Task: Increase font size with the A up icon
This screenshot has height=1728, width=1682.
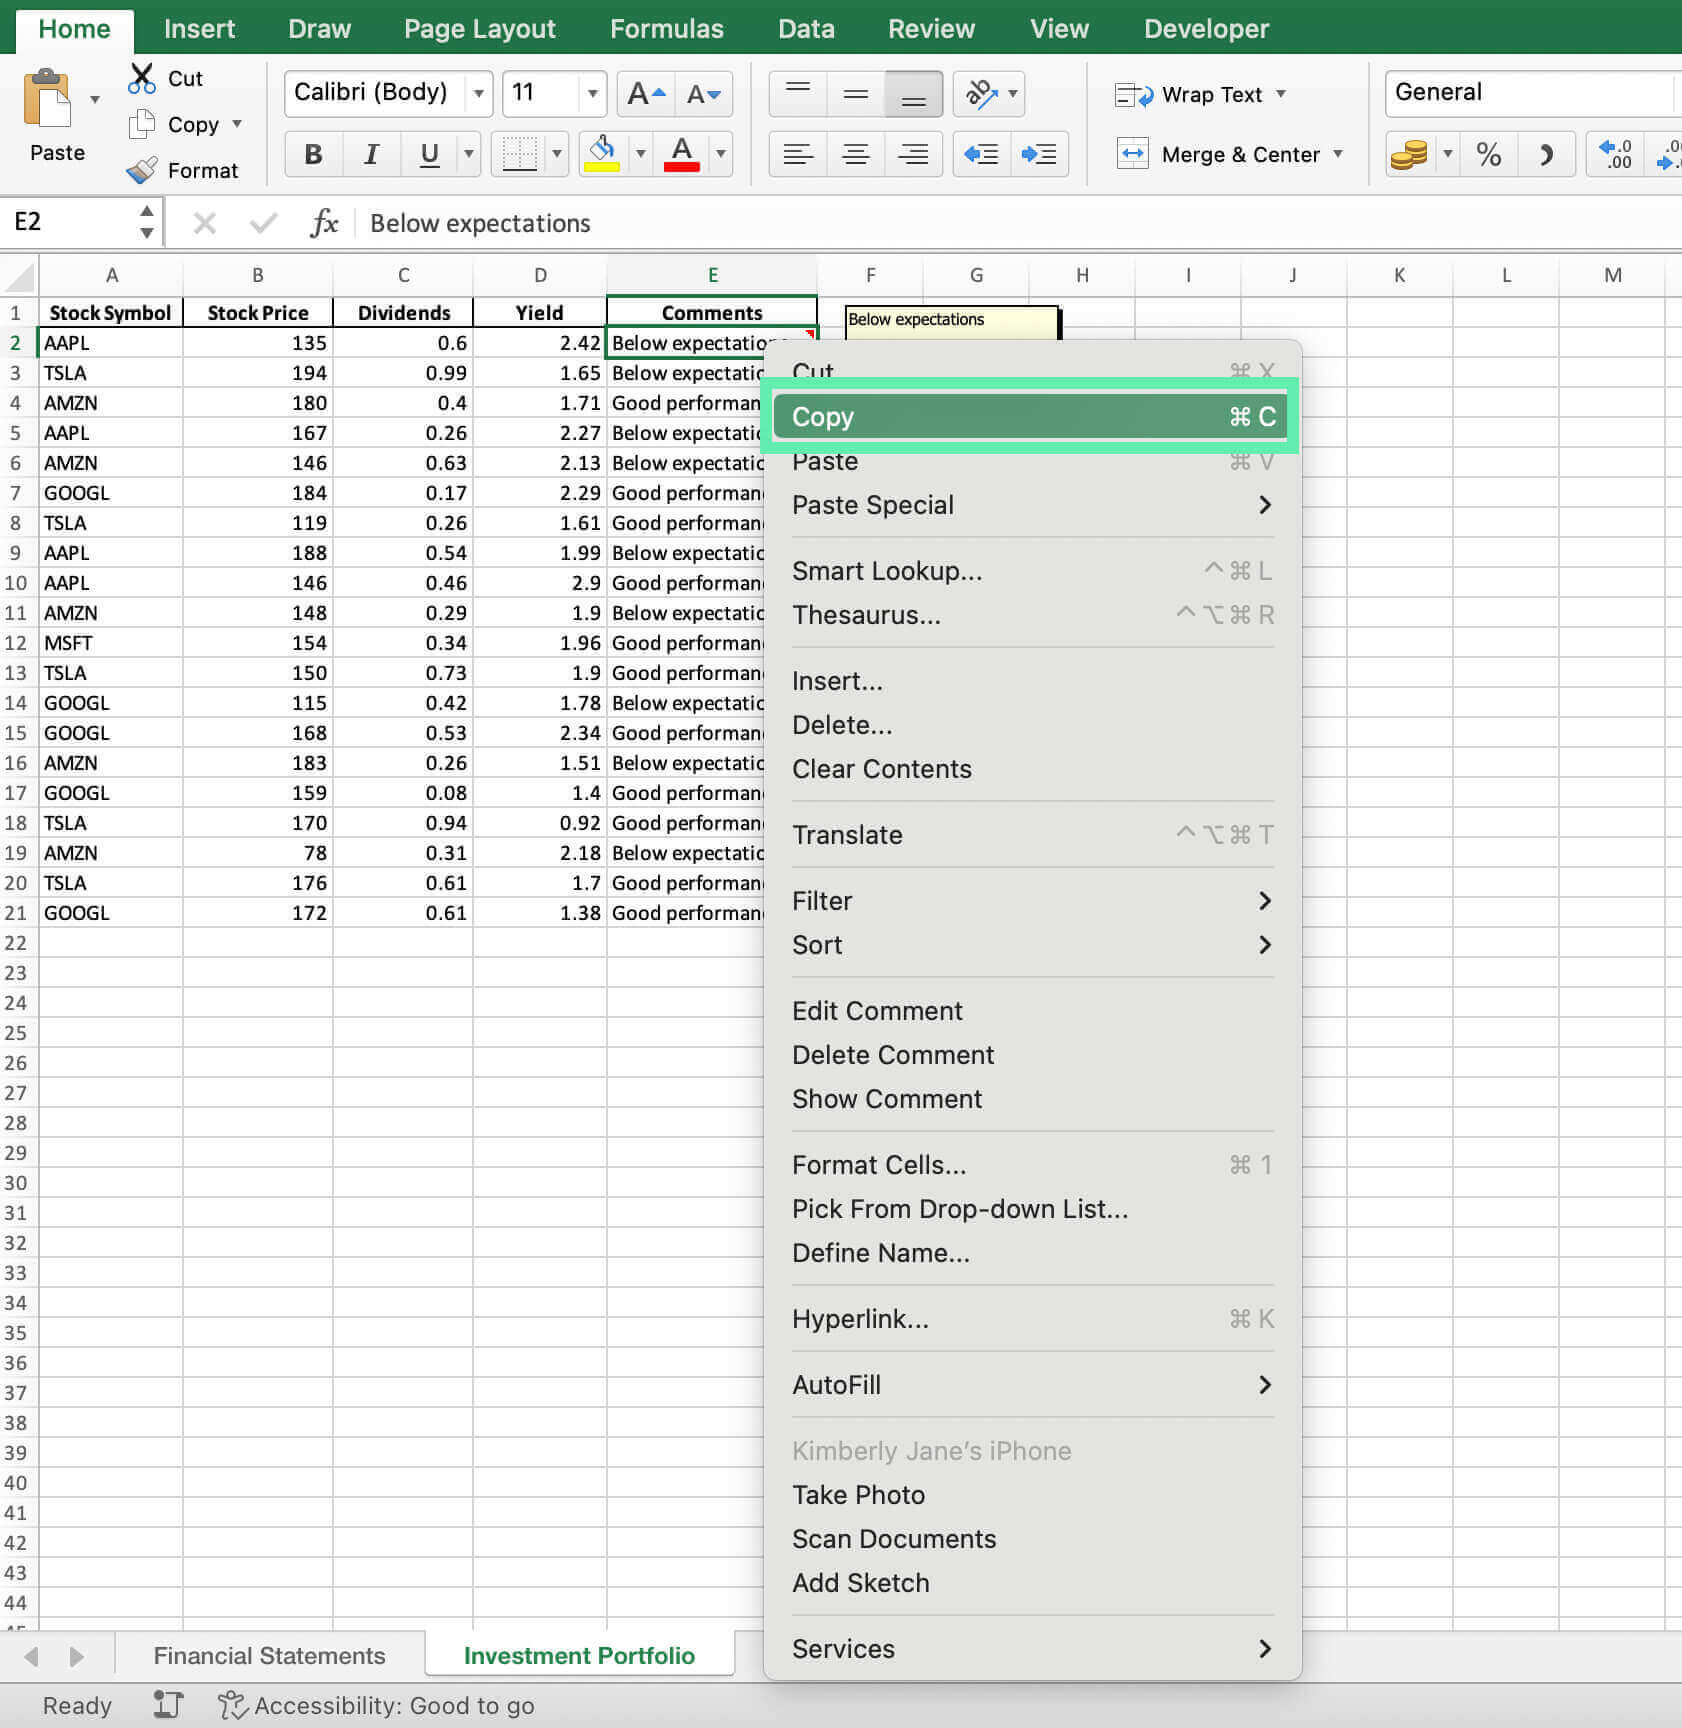Action: tap(646, 94)
